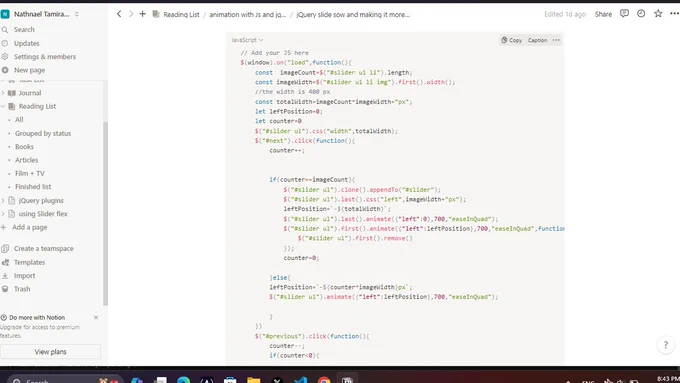Create a New page from sidebar

(29, 70)
